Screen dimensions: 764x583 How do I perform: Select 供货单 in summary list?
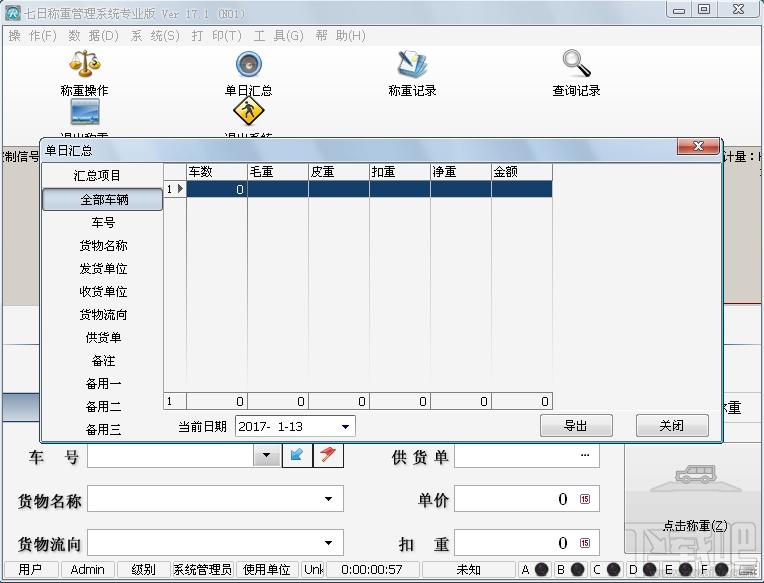[103, 338]
